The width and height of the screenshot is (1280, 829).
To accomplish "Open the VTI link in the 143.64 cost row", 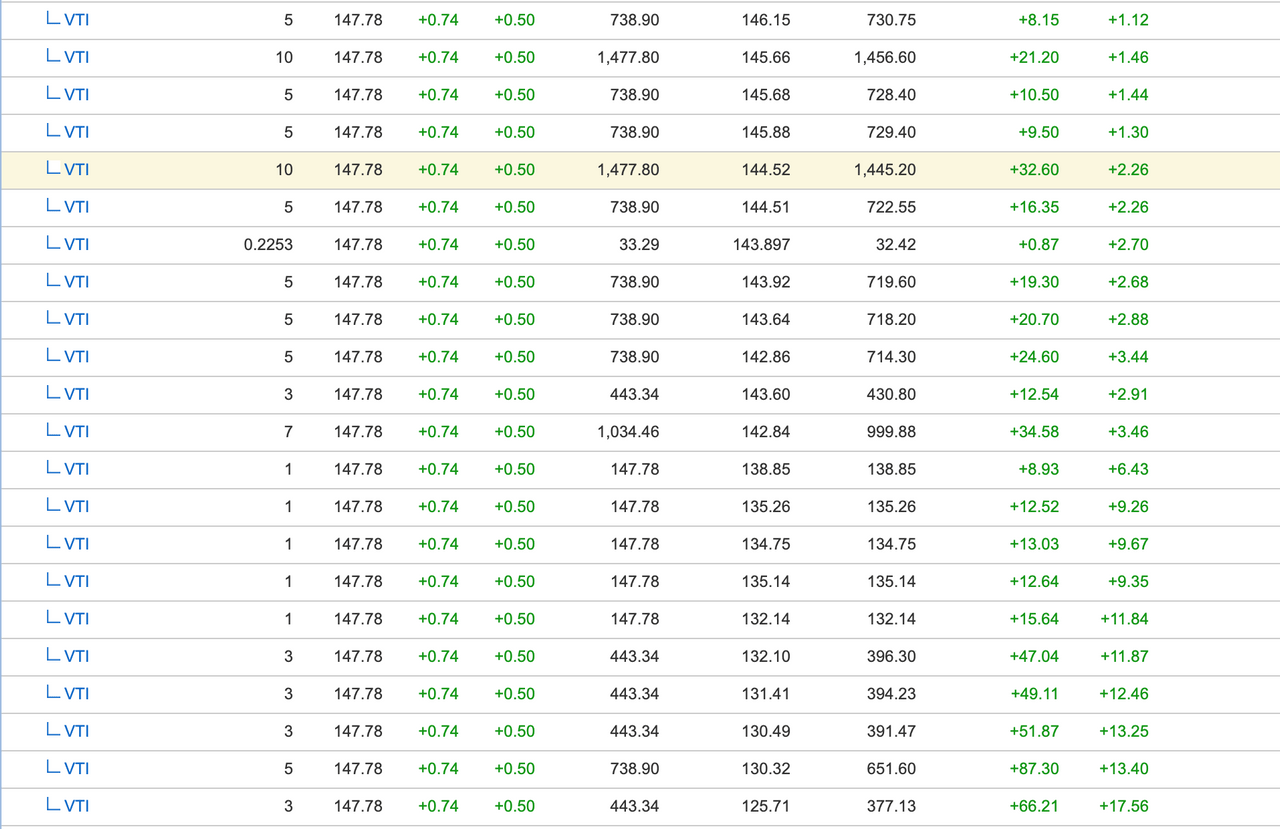I will (76, 319).
